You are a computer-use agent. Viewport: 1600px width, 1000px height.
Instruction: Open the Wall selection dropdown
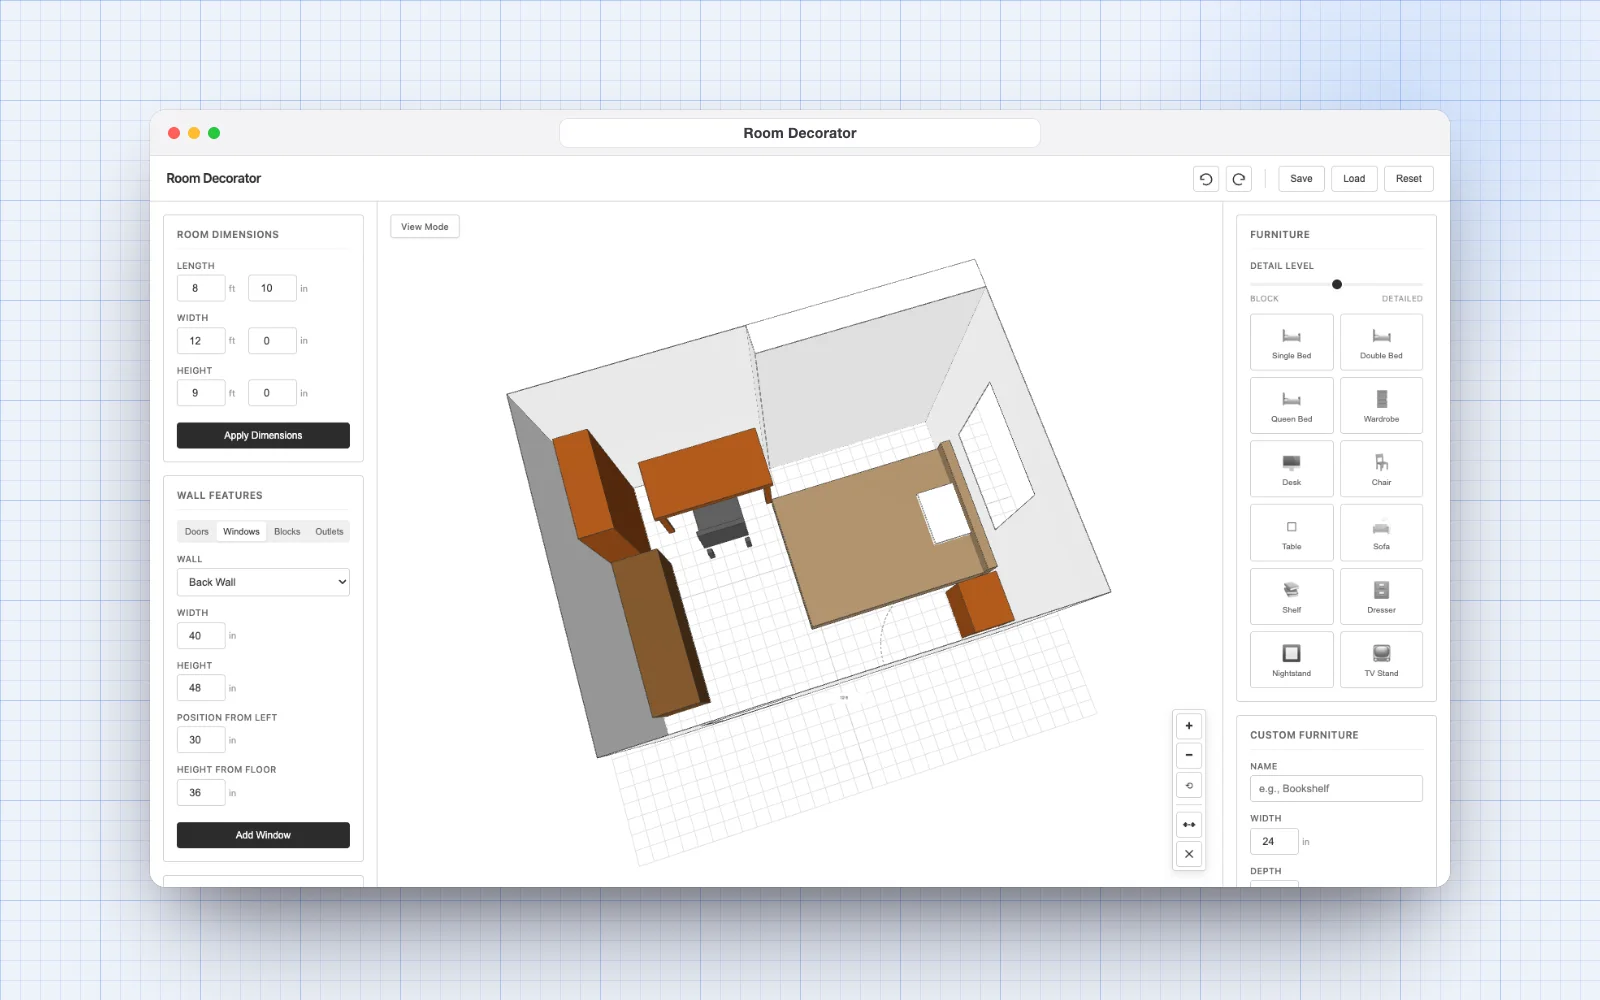[263, 582]
